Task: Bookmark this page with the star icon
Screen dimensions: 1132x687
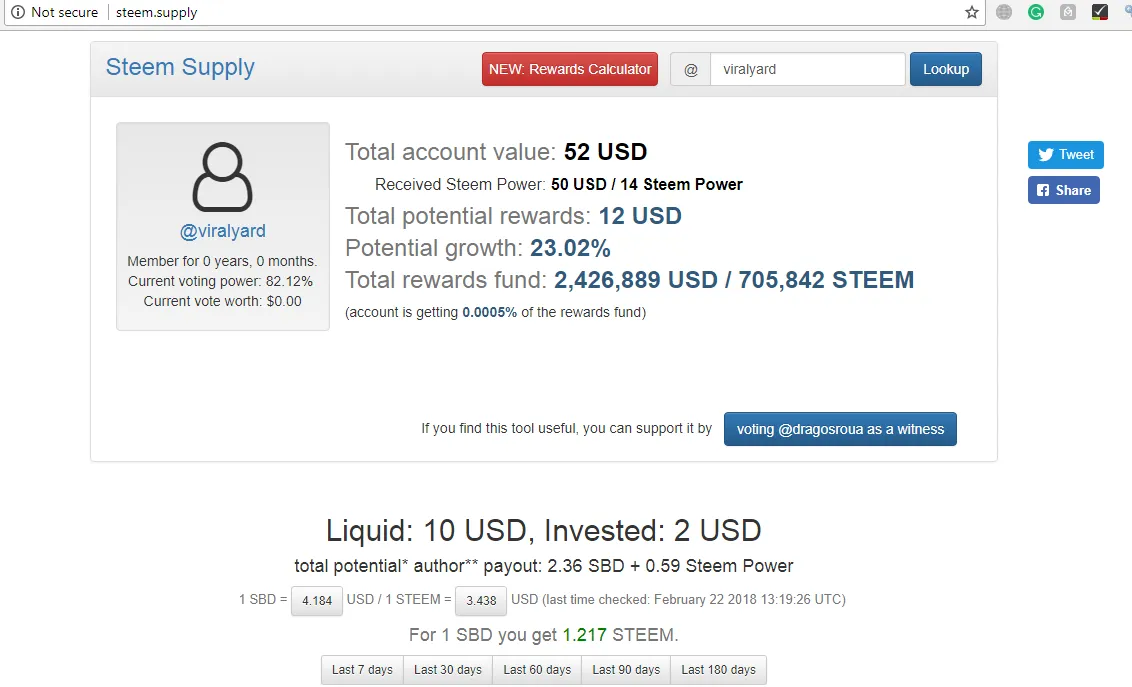Action: click(972, 12)
